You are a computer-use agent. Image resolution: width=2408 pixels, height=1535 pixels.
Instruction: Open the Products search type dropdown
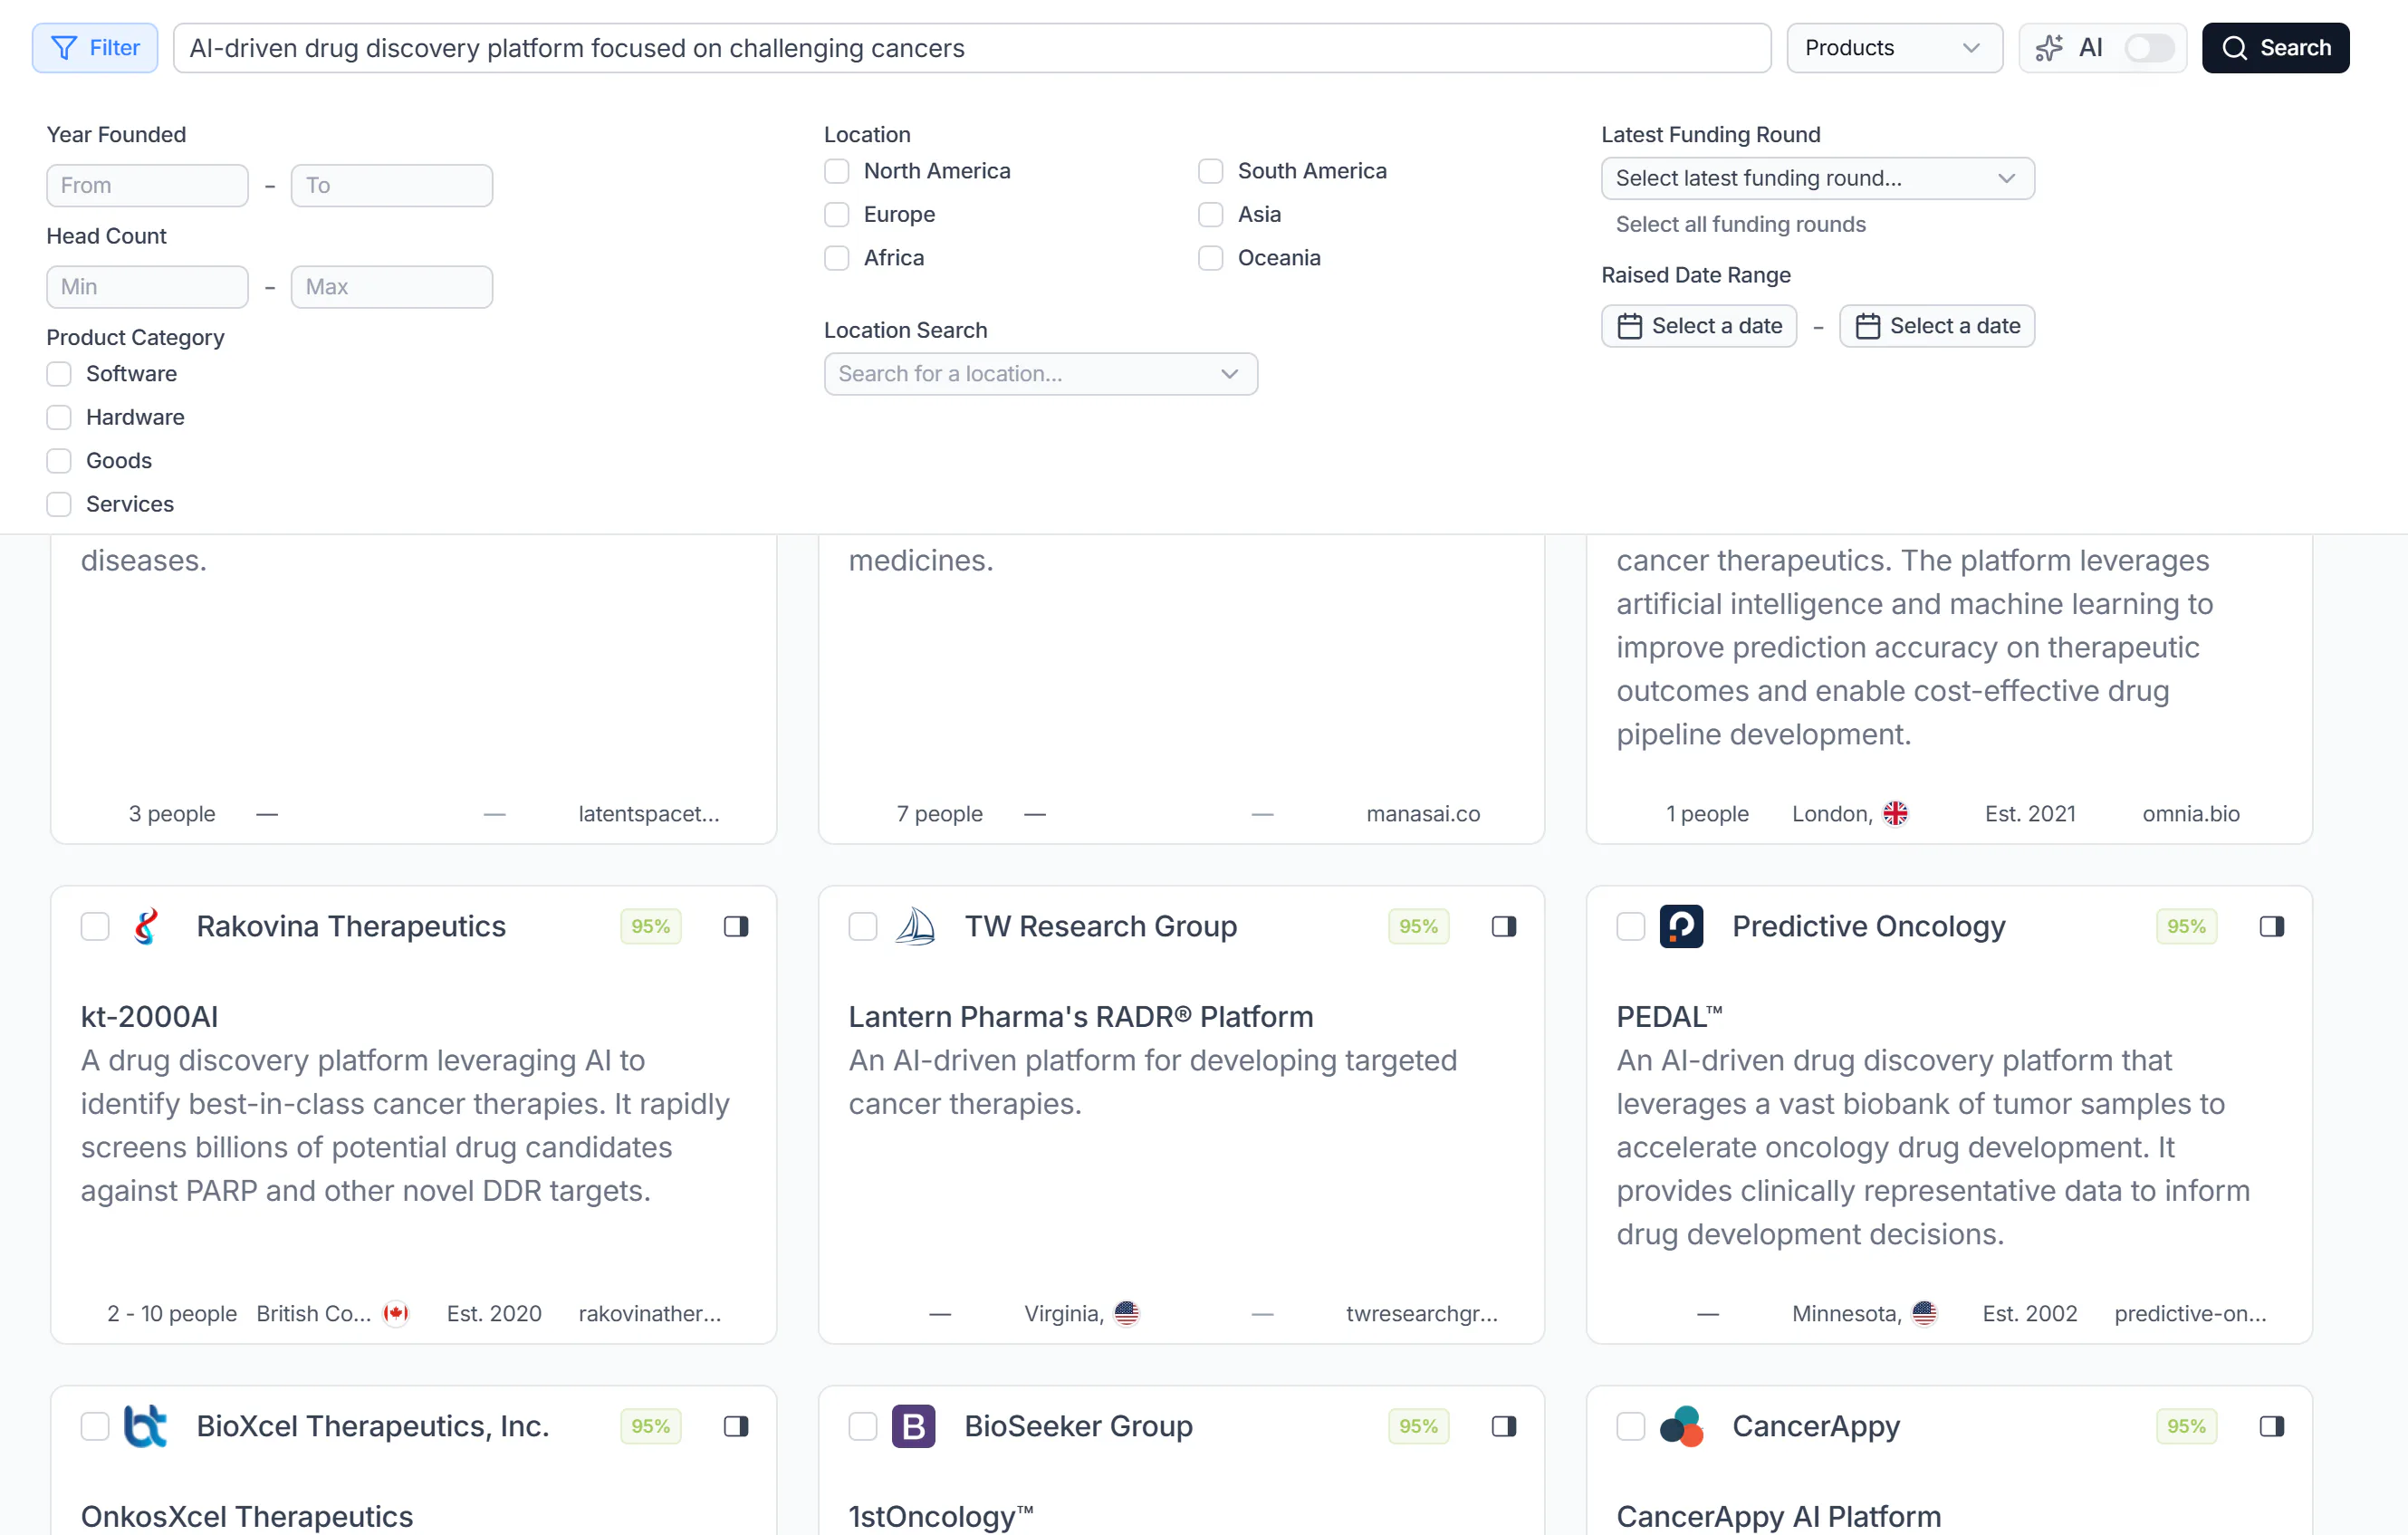point(1894,48)
